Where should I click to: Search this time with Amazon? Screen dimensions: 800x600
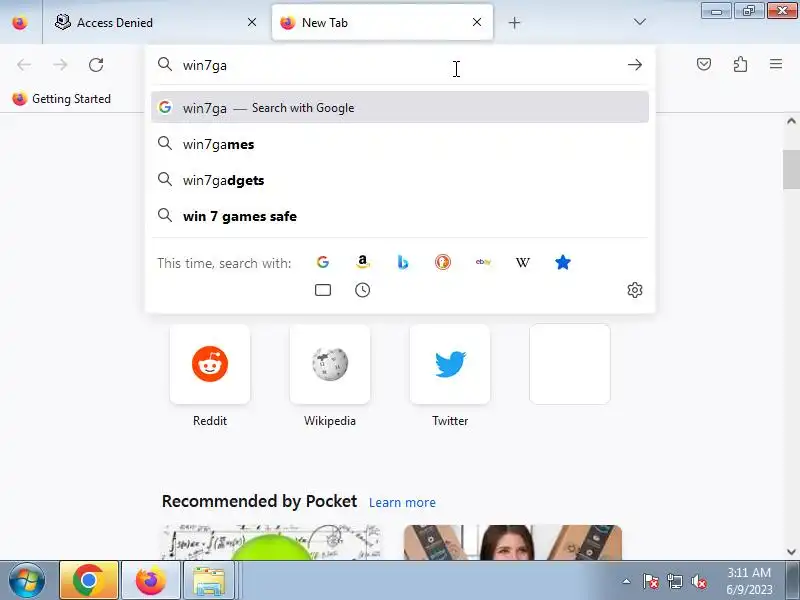tap(362, 262)
